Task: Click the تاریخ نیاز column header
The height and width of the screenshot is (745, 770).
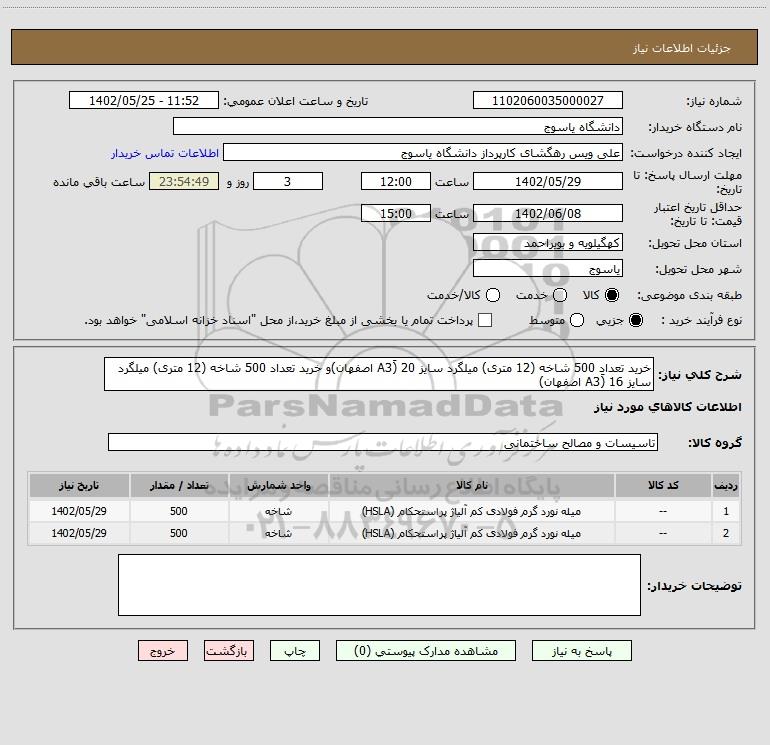Action: click(x=79, y=485)
